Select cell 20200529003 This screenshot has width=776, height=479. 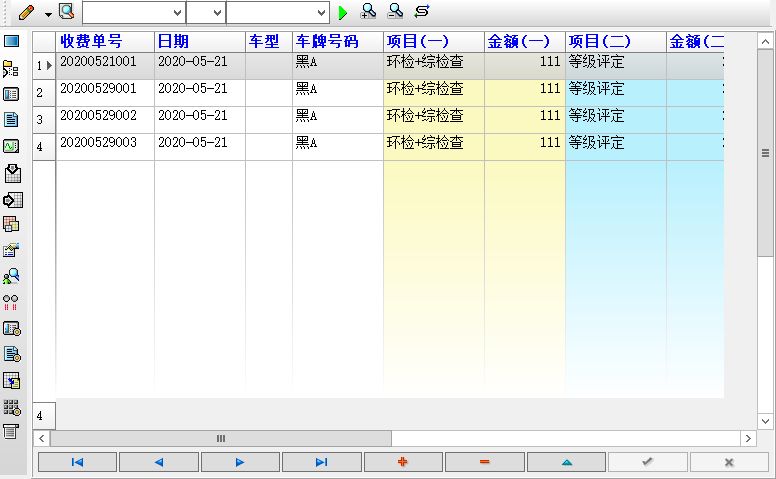pyautogui.click(x=105, y=146)
